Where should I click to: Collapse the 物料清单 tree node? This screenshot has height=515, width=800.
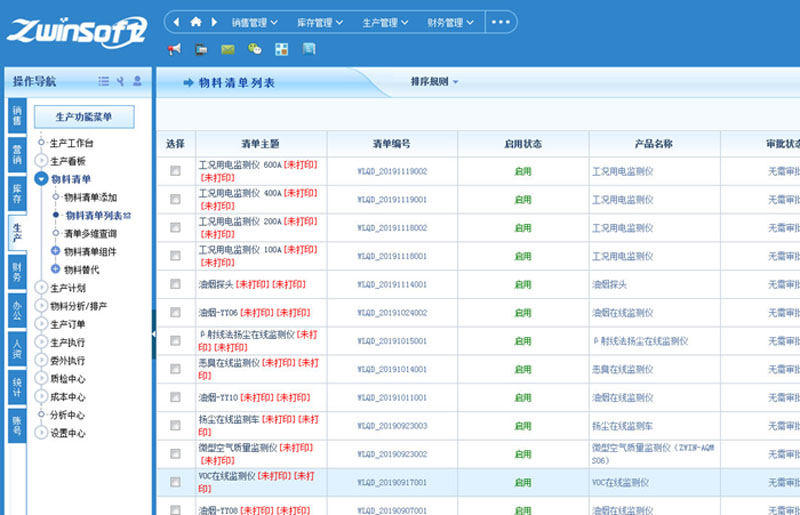coord(41,179)
